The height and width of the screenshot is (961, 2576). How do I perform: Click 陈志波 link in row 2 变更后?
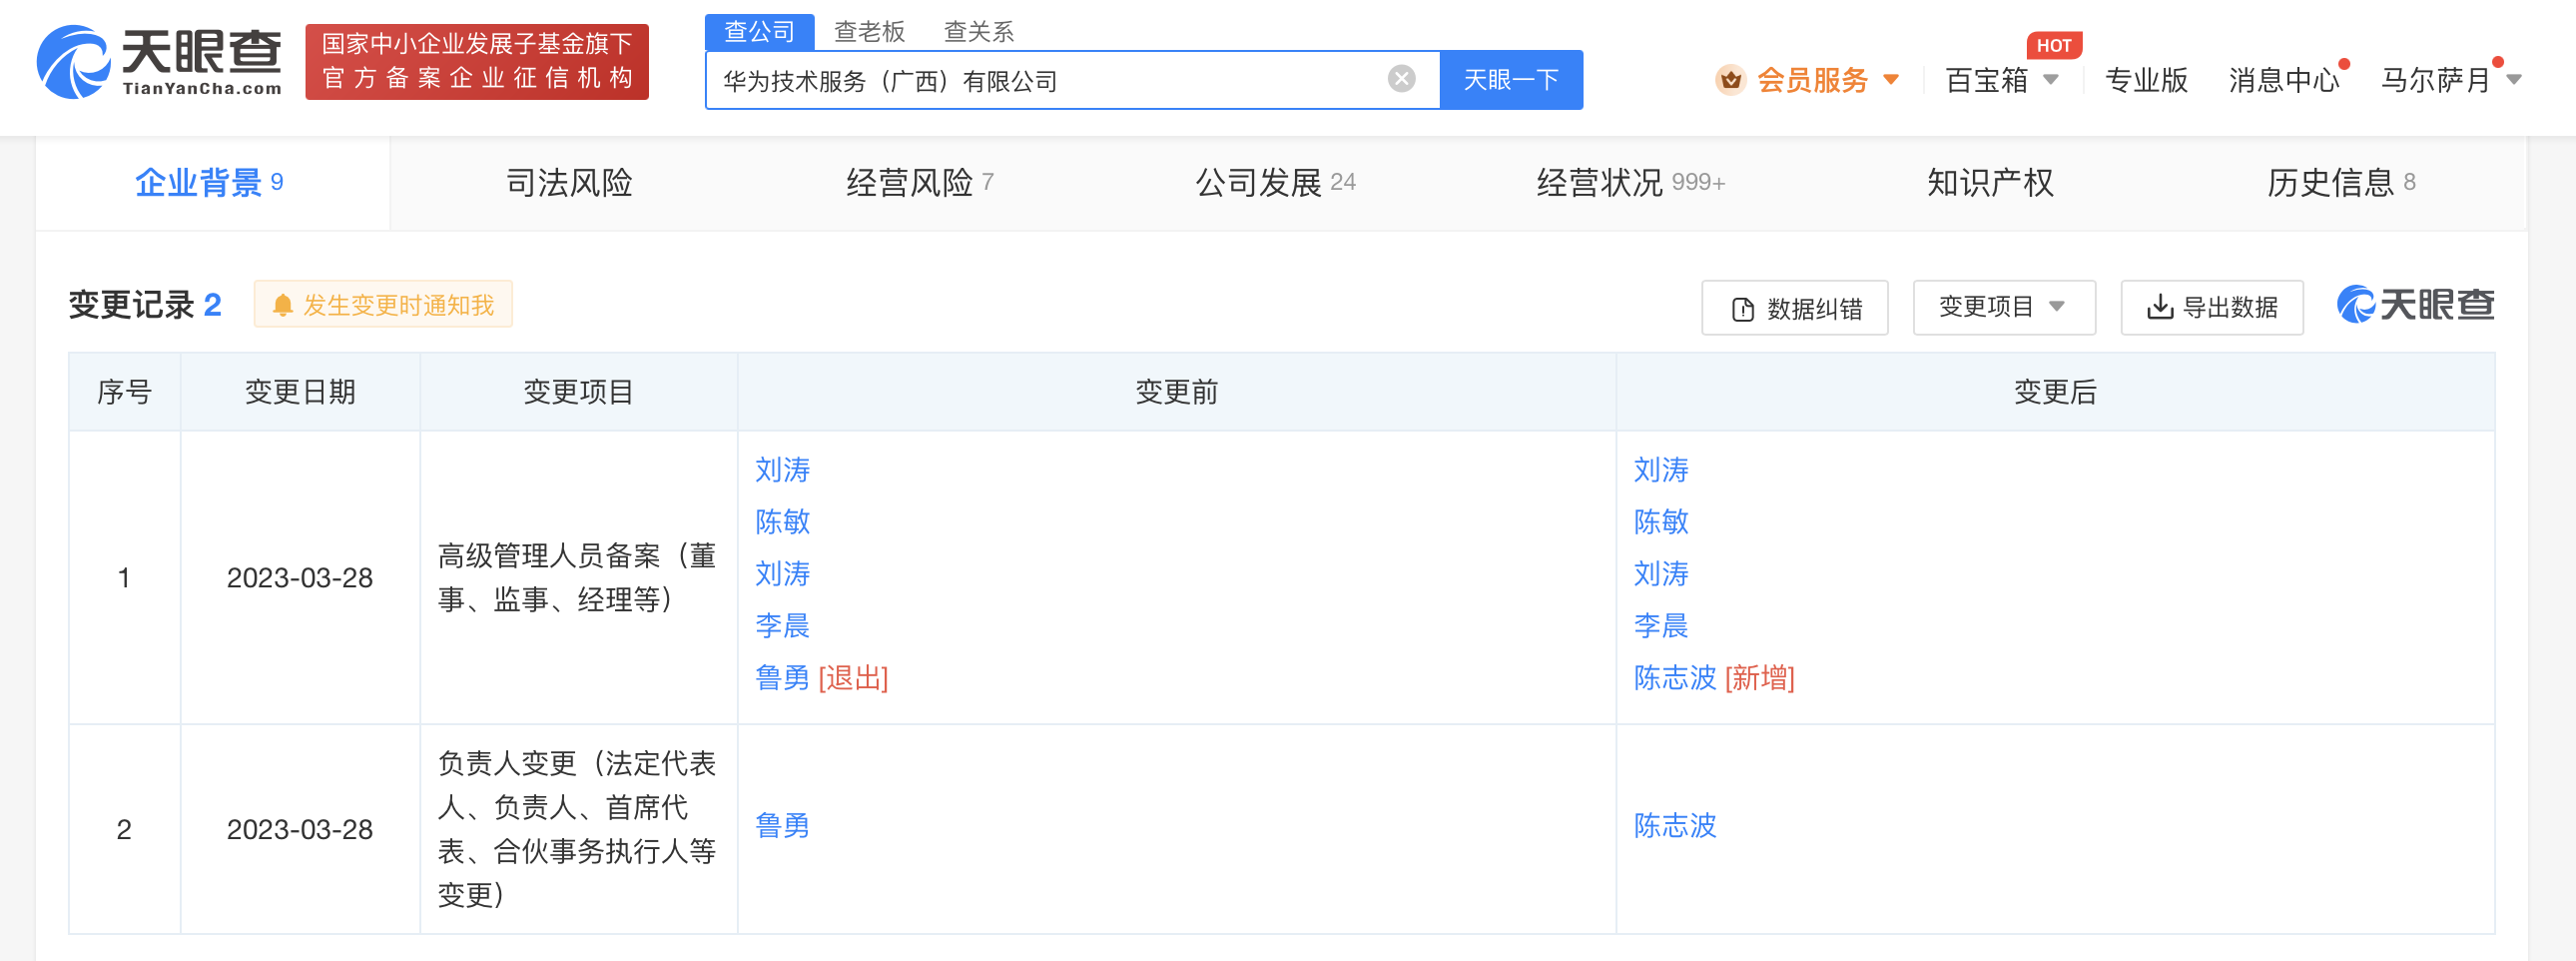1675,826
